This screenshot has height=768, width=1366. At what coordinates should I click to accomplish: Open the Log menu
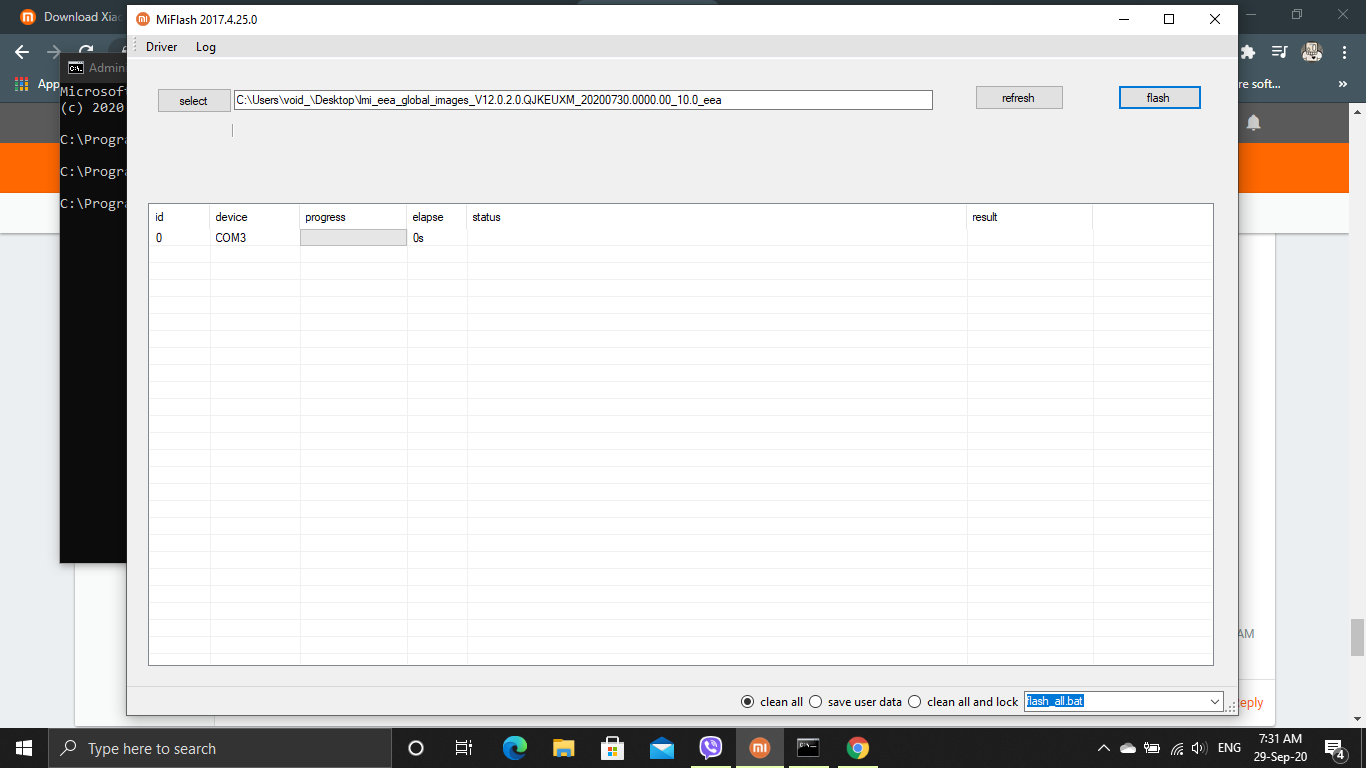[x=205, y=47]
